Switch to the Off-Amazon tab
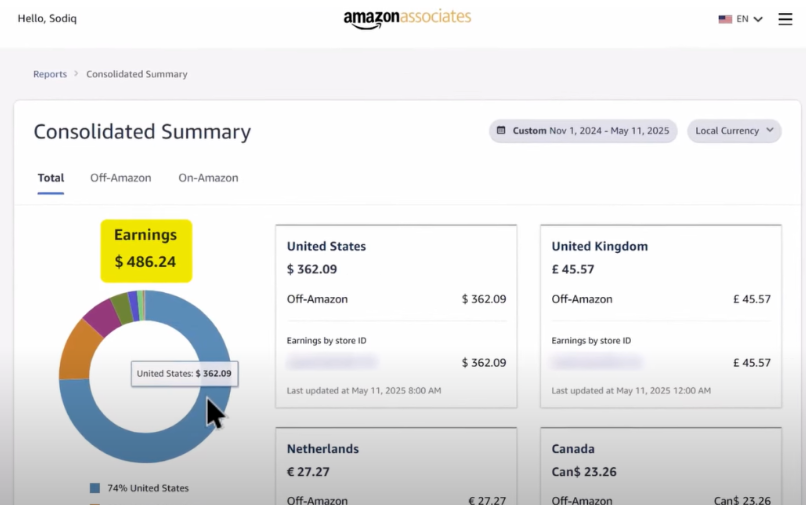Screen dimensions: 806x505 121,178
